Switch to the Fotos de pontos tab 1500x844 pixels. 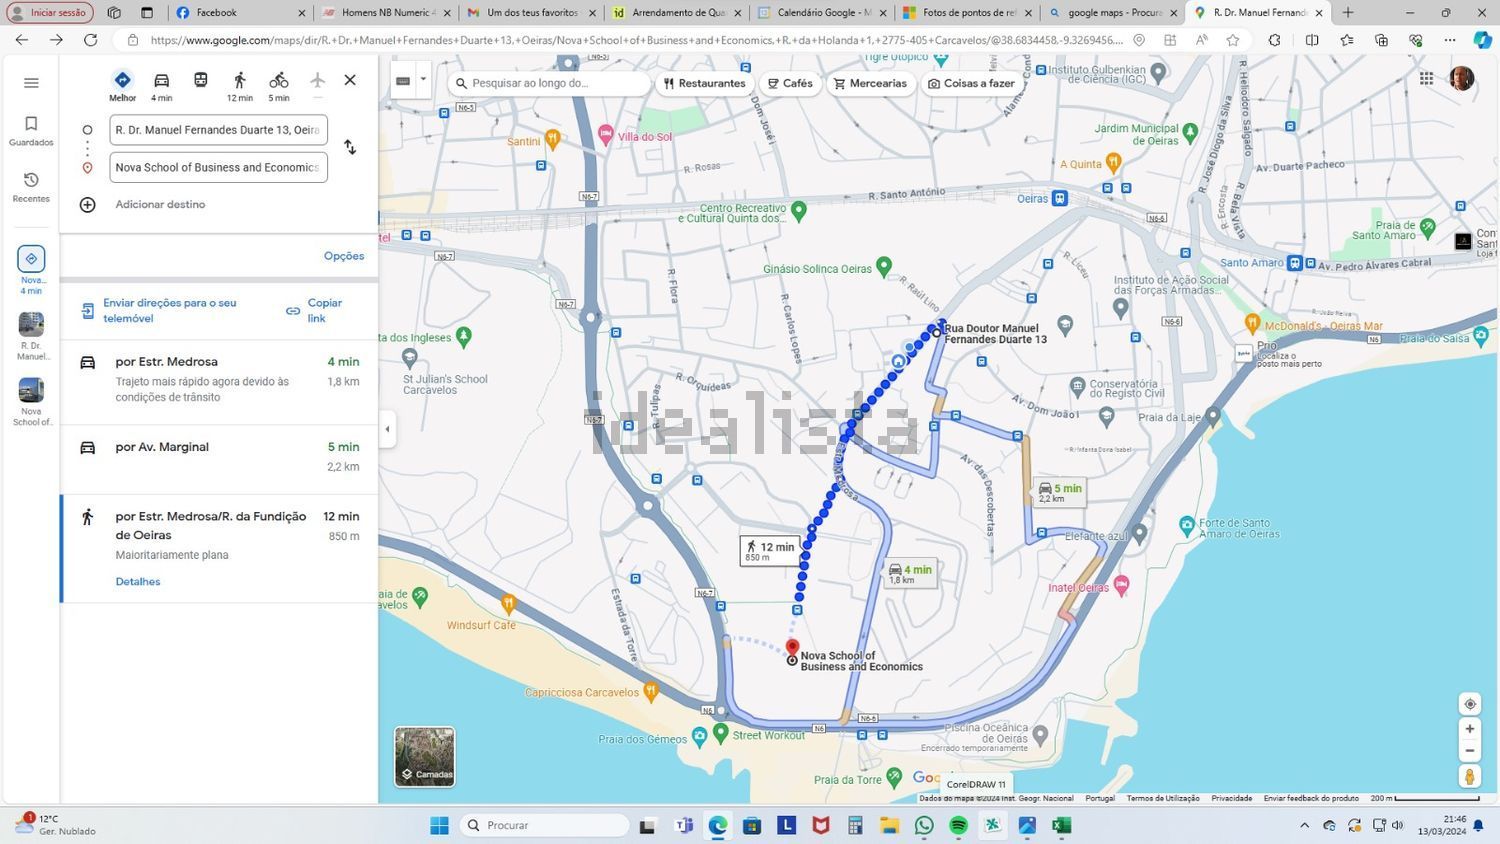pos(967,13)
